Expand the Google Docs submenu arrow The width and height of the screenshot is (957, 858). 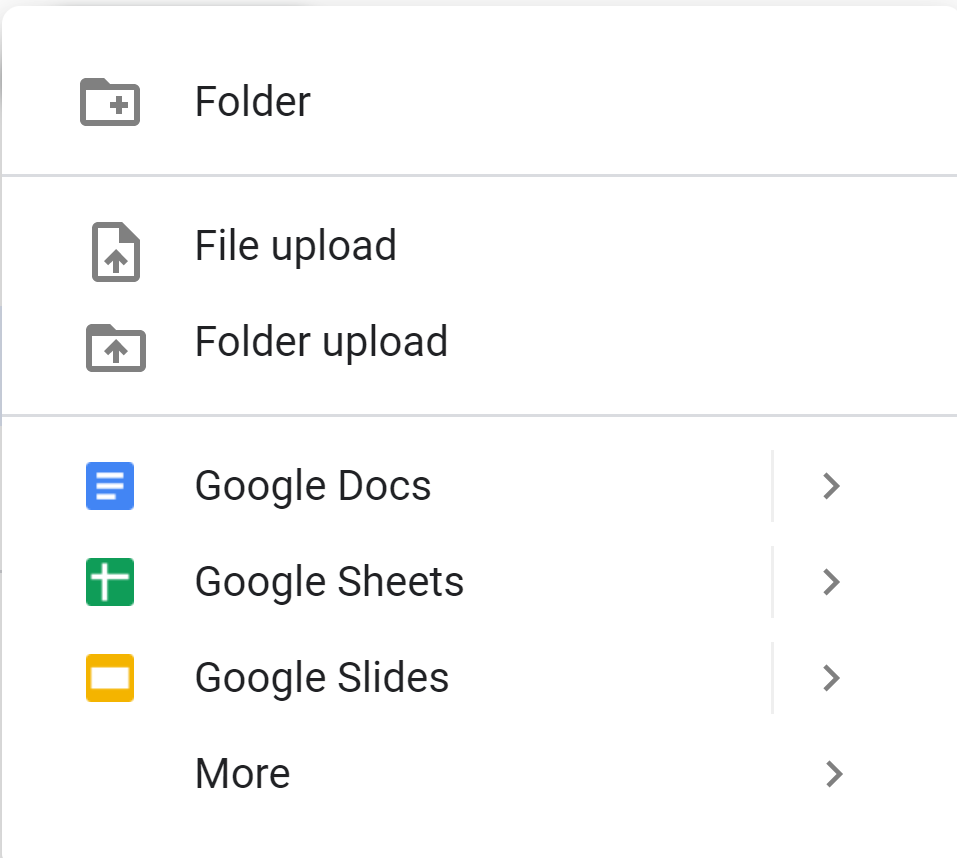(x=830, y=487)
